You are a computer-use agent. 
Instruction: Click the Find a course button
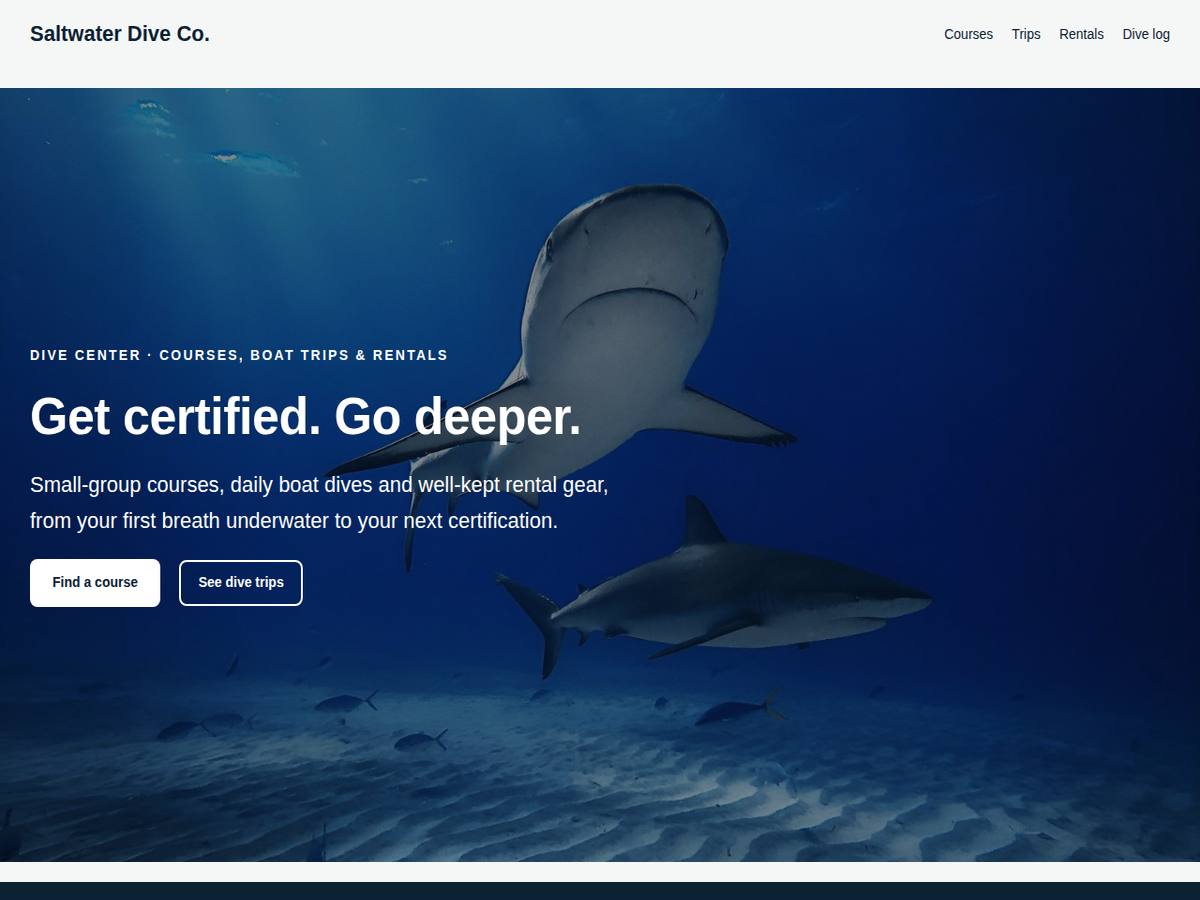pos(95,583)
